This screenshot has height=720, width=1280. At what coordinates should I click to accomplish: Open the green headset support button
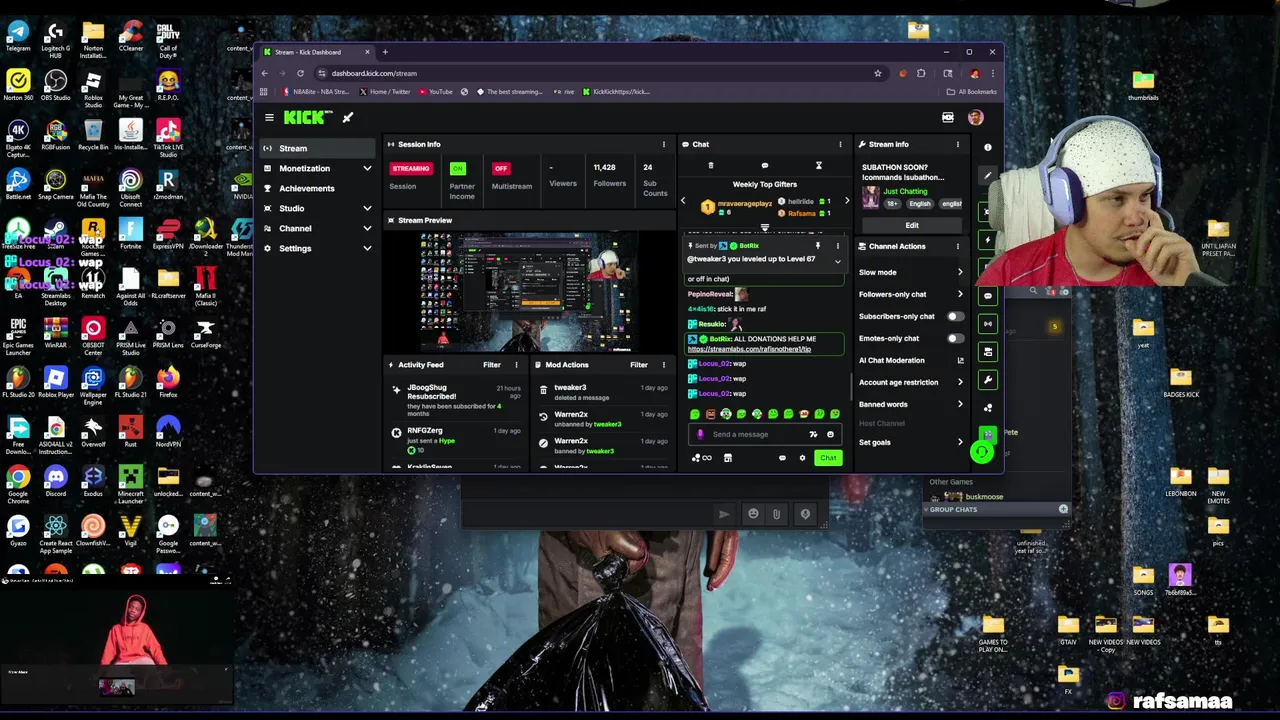[981, 453]
